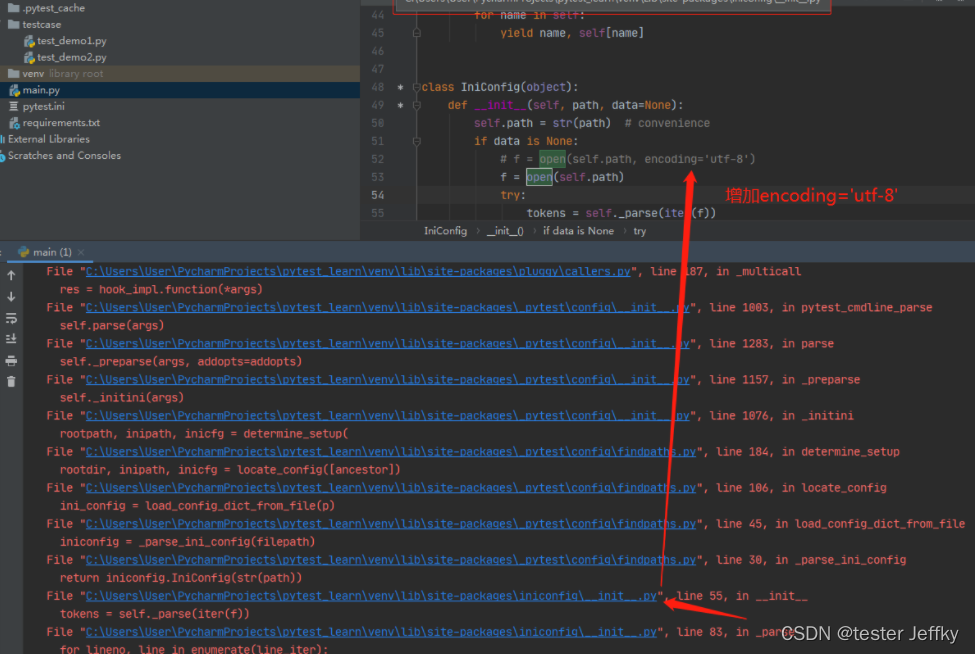Click Python icon on main (1) tab
975x654 pixels.
pos(24,252)
